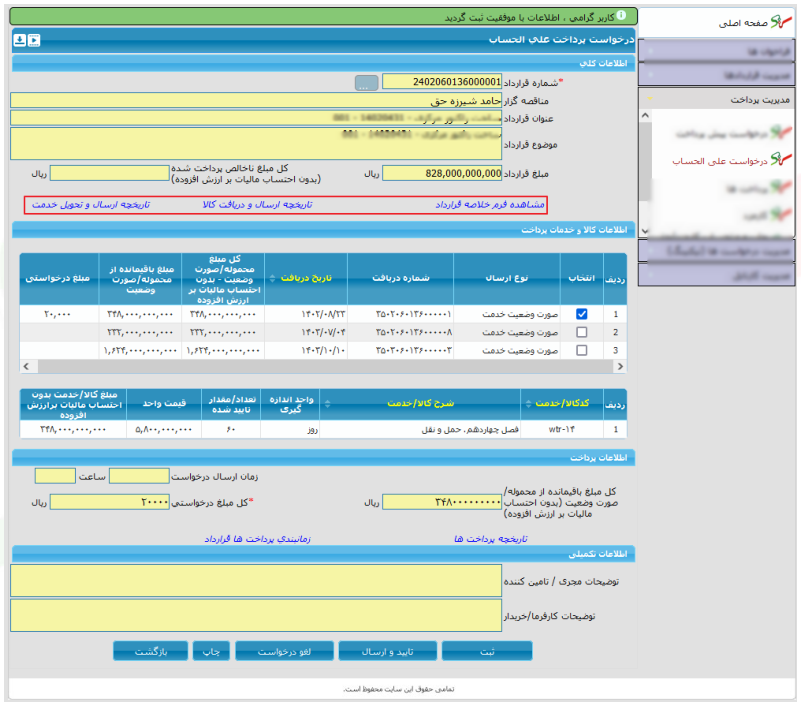801x706 pixels.
Task: Click the sort arrows on کدکالا/خدمت column
Action: [528, 404]
